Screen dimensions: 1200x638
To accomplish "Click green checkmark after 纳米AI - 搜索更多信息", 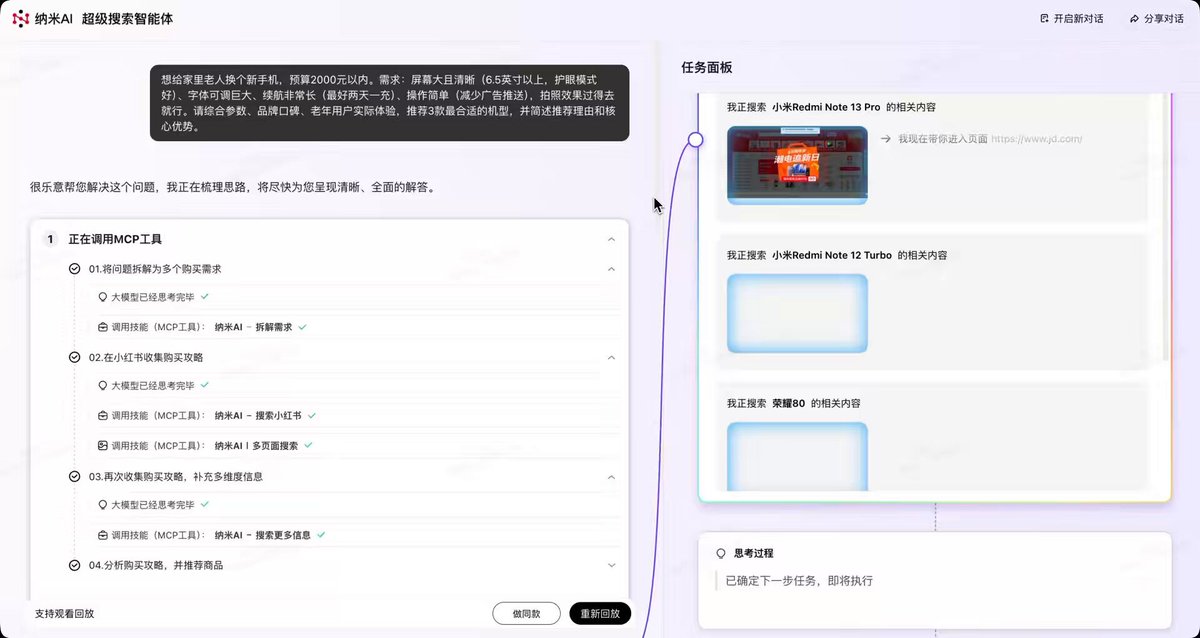I will tap(321, 535).
